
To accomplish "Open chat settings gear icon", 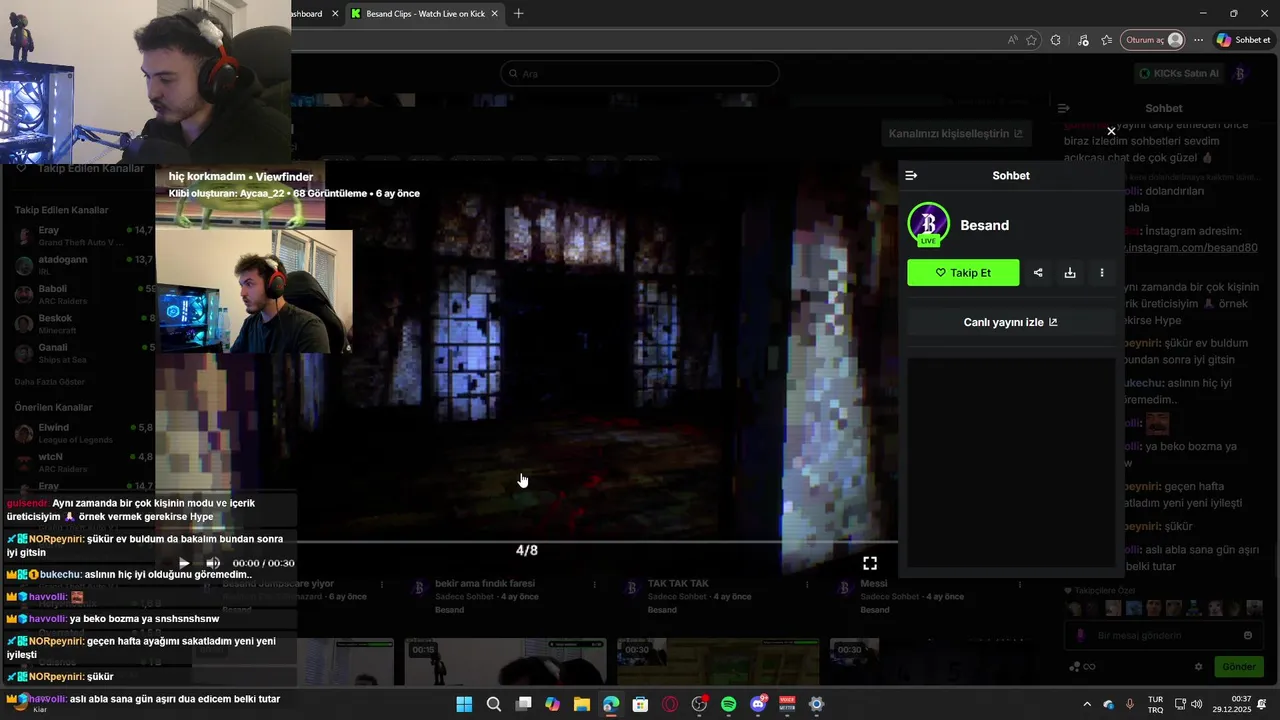I will 1198,667.
